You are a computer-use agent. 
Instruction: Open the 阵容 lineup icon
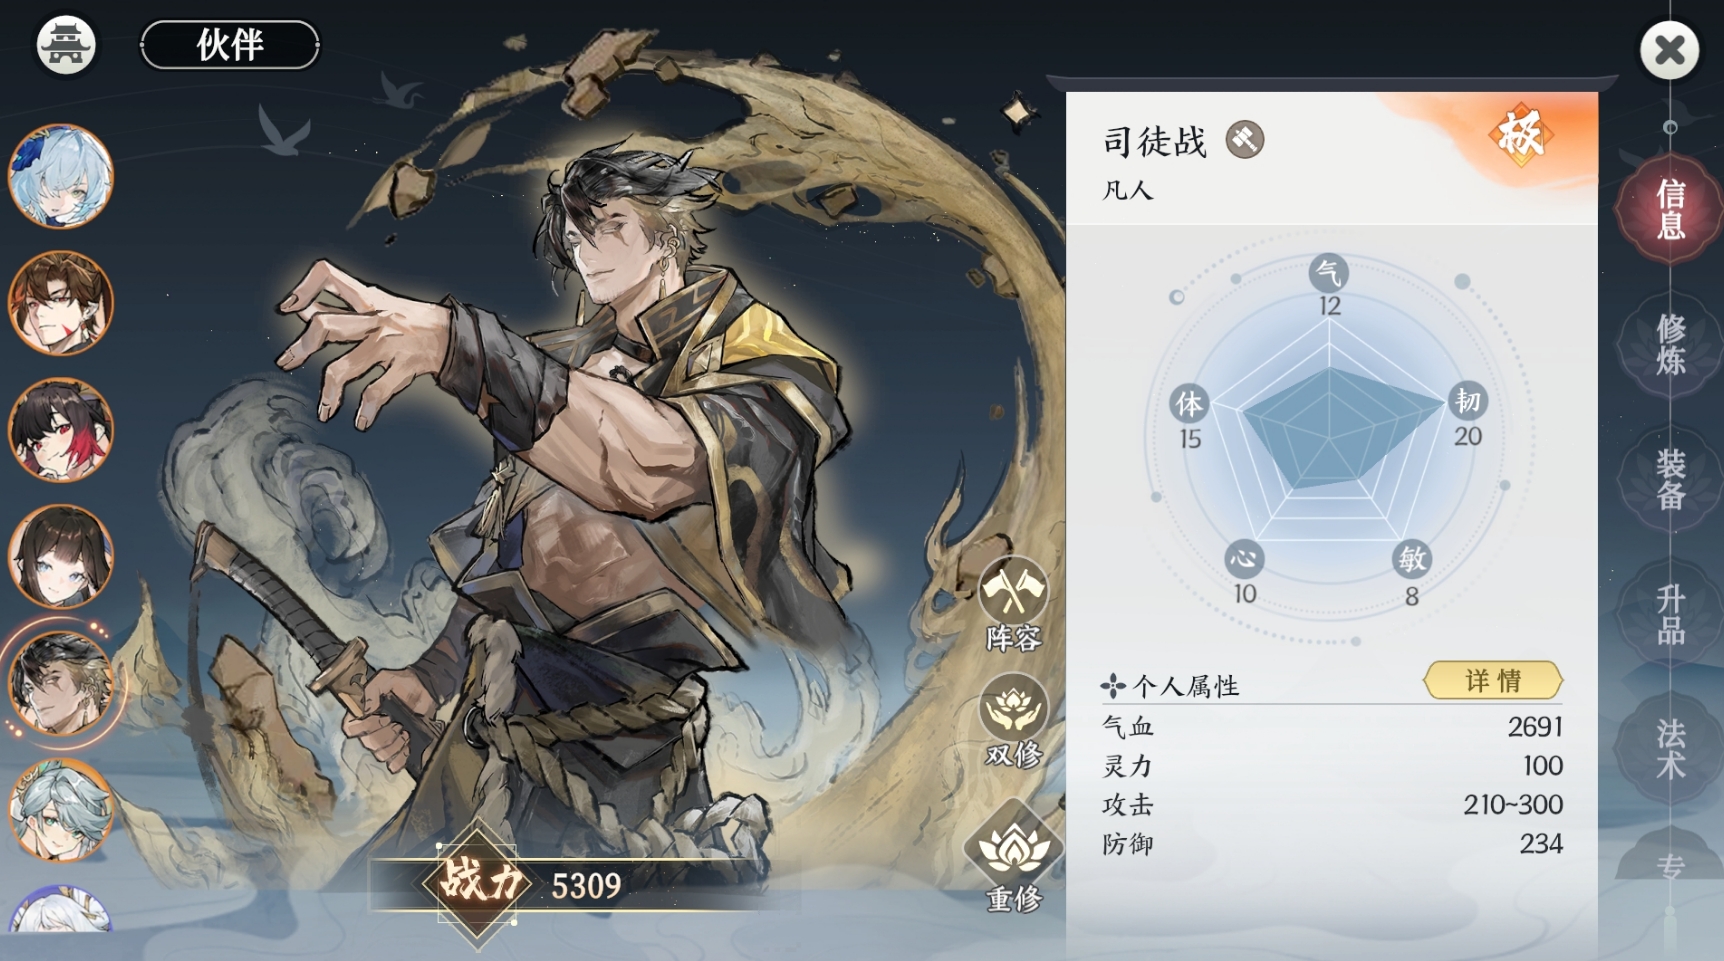click(x=1013, y=604)
